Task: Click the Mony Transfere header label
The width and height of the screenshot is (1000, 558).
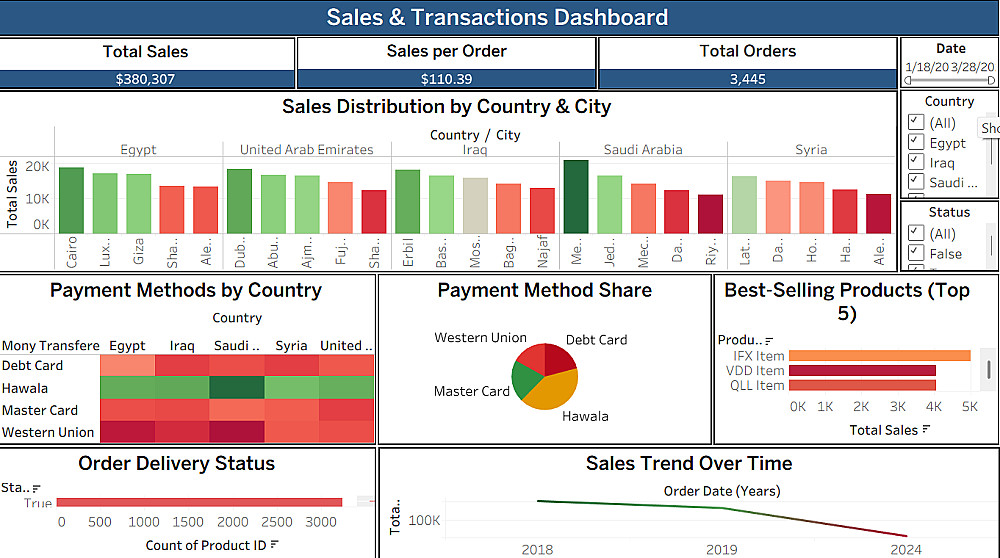Action: 50,346
